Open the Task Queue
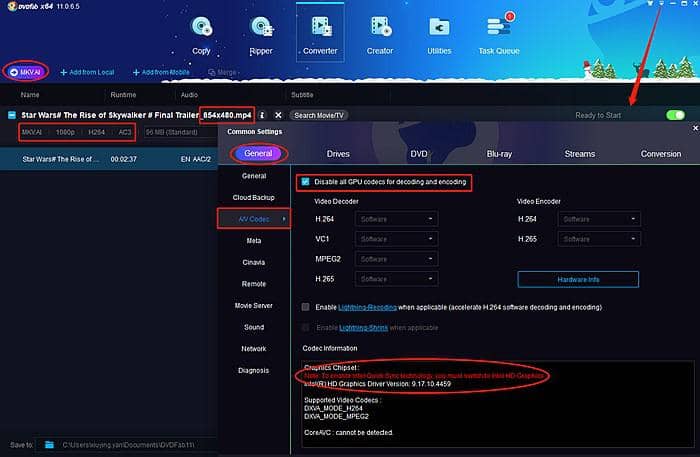This screenshot has height=457, width=700. pyautogui.click(x=497, y=34)
